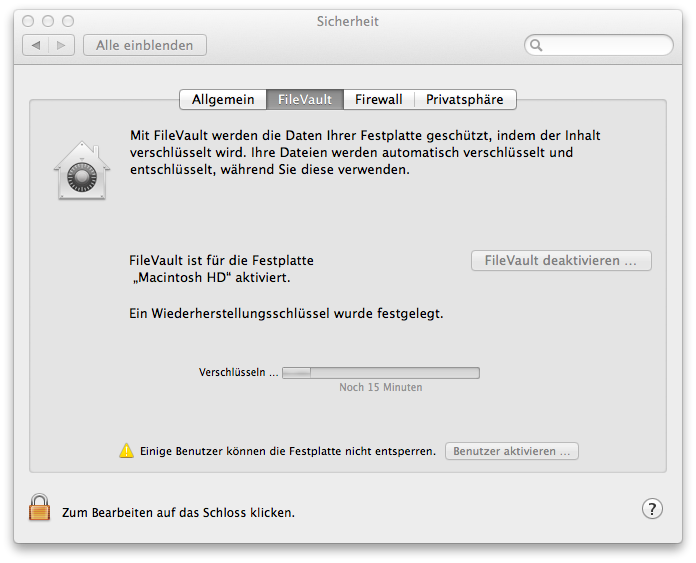Close the Sicherheit window
The height and width of the screenshot is (563, 696).
28,21
